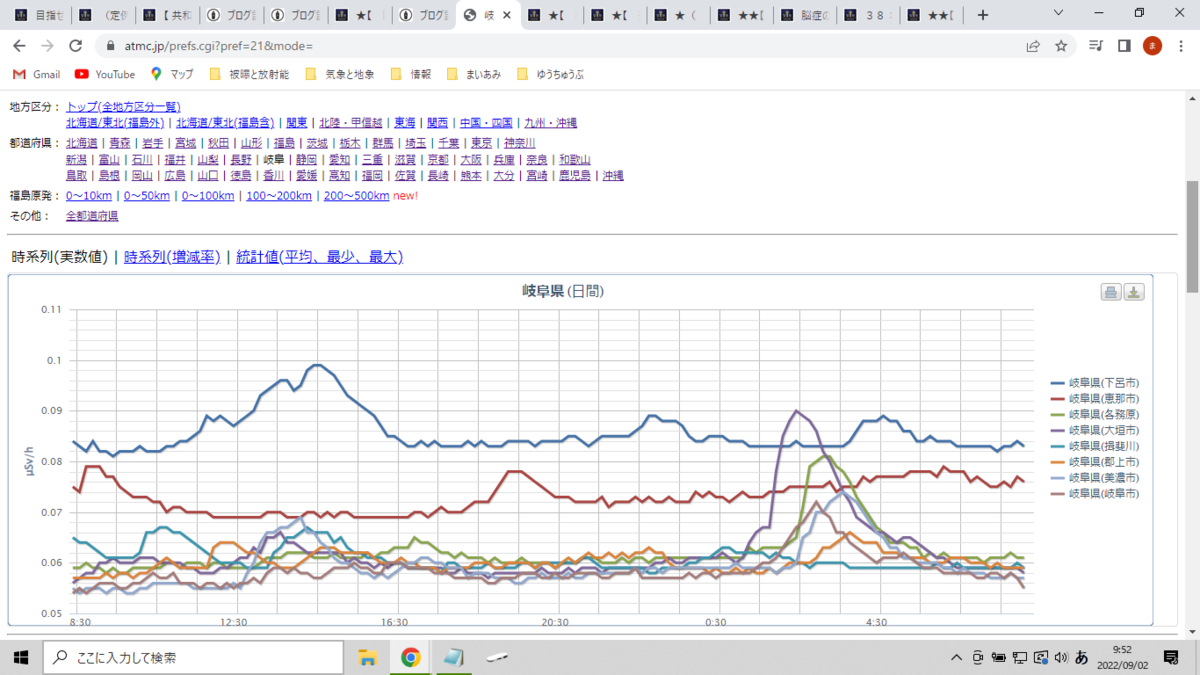Switch to 時系列(増減率) view
This screenshot has width=1200, height=675.
pyautogui.click(x=172, y=257)
